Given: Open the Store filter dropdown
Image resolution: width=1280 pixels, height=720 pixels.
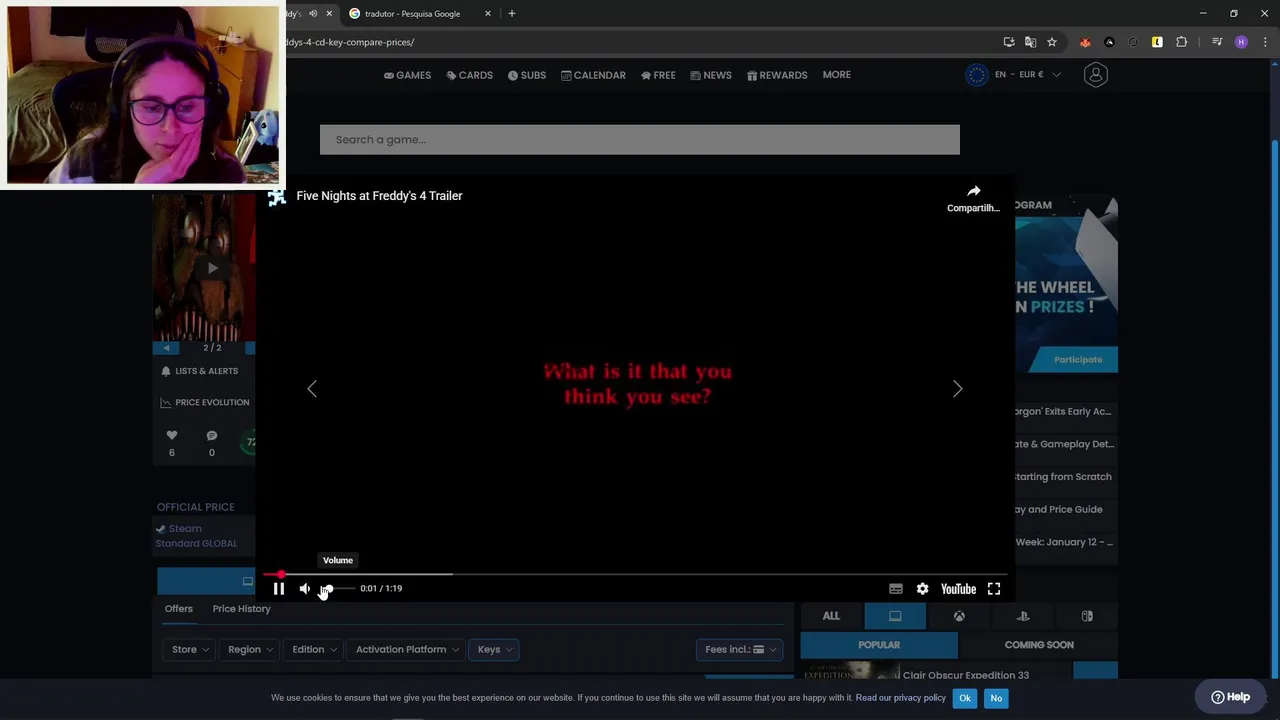Looking at the screenshot, I should coord(190,650).
